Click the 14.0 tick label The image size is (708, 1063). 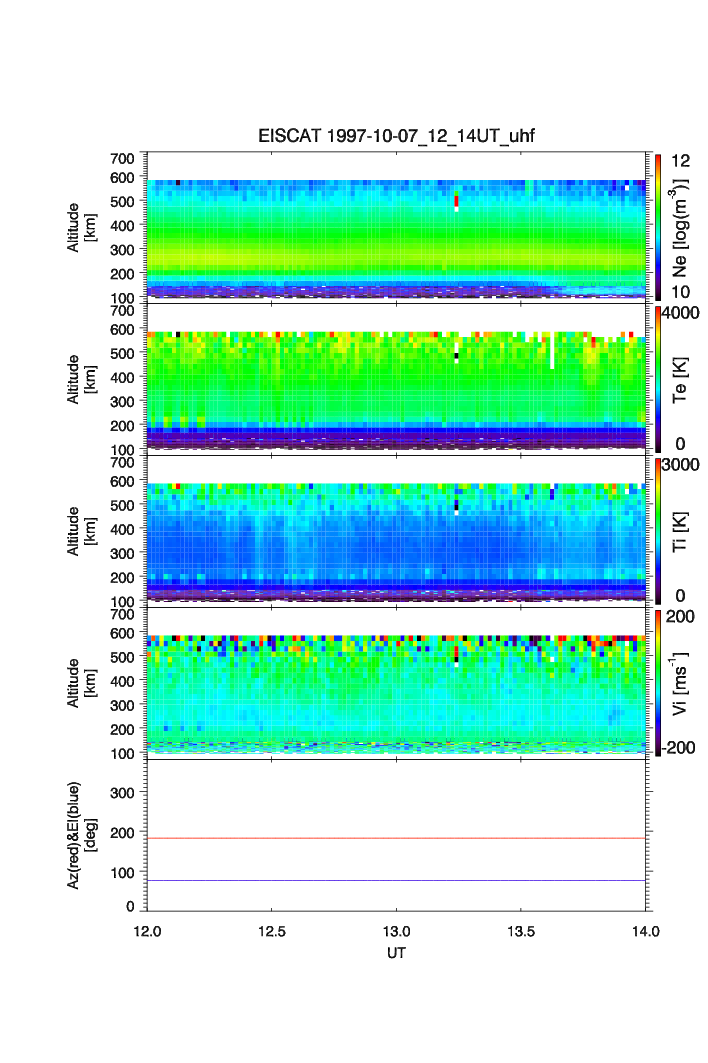[646, 931]
